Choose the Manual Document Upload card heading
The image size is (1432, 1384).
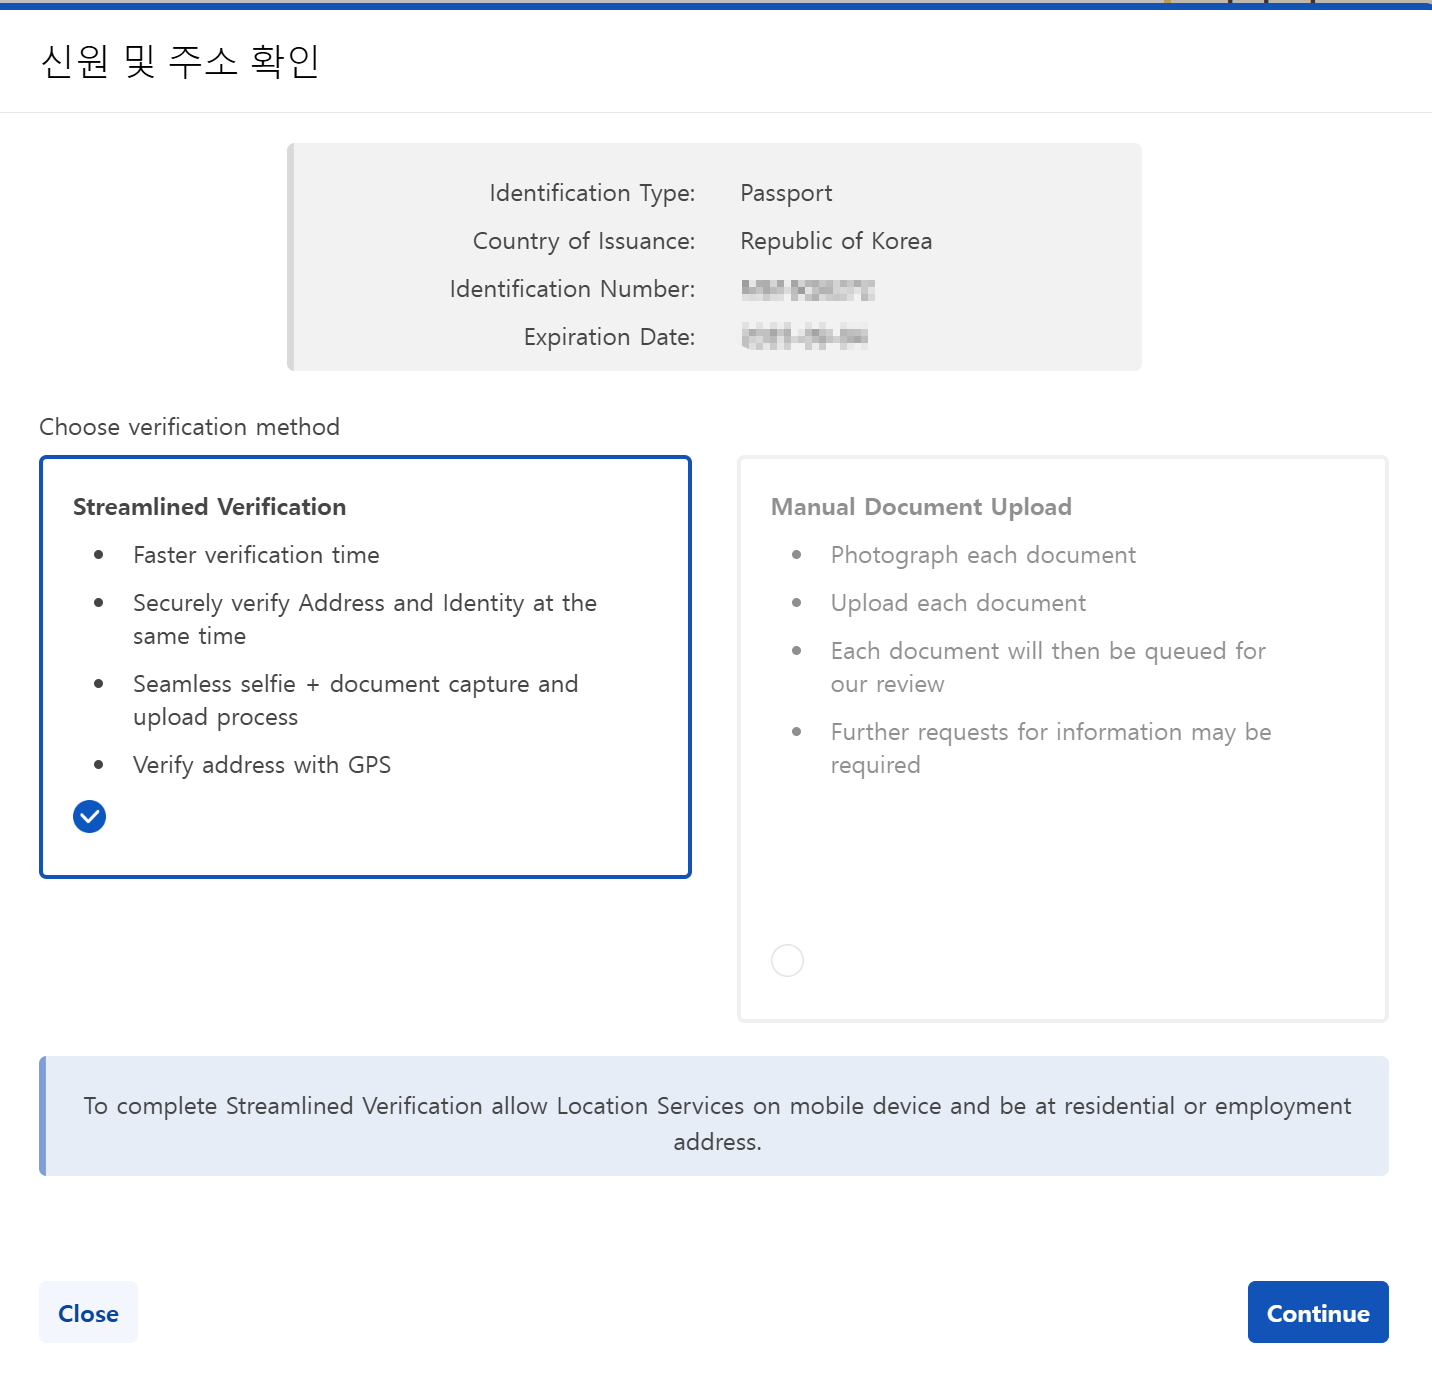pos(921,507)
